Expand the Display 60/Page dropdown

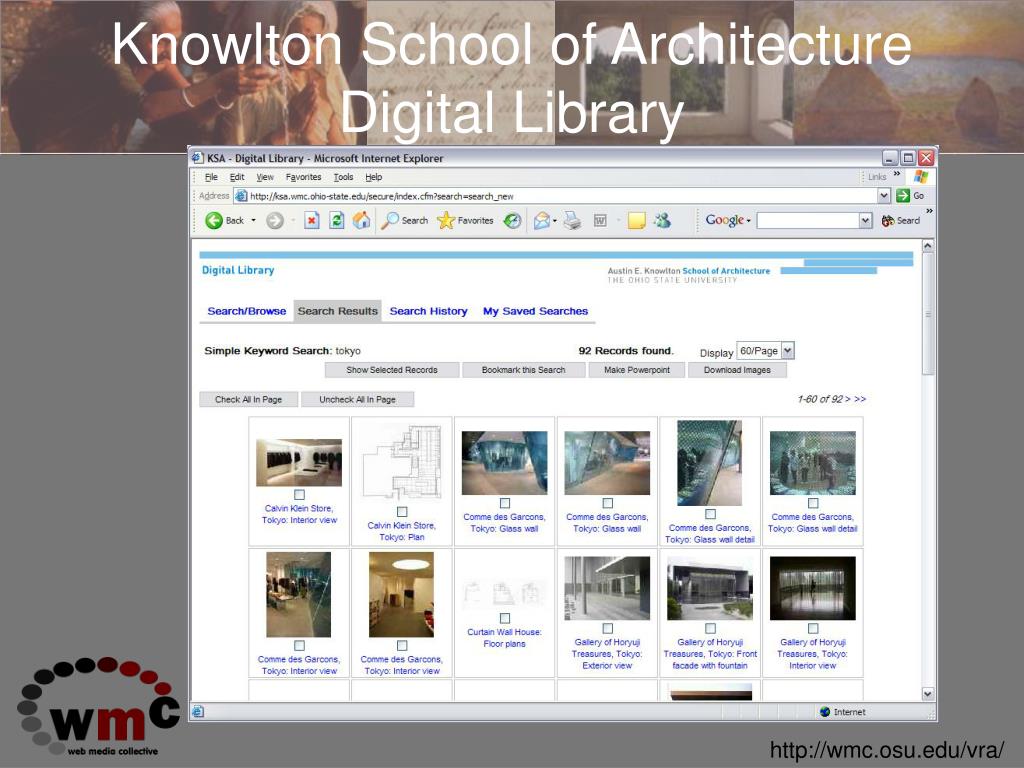pos(788,351)
